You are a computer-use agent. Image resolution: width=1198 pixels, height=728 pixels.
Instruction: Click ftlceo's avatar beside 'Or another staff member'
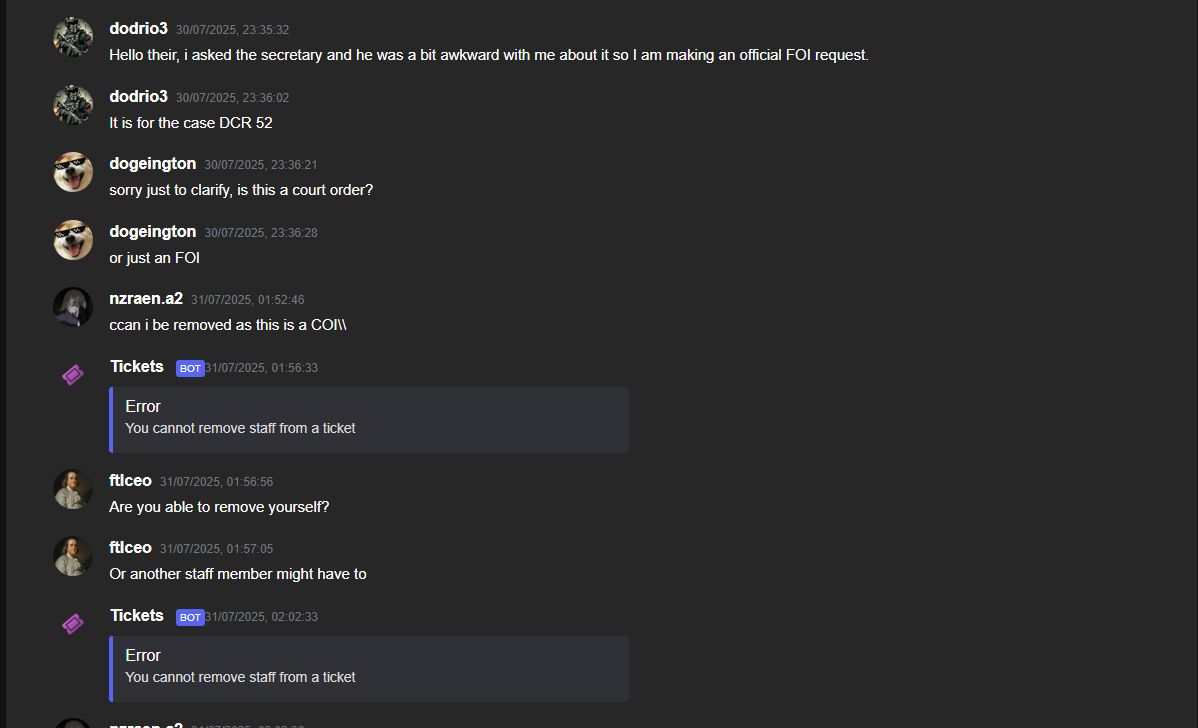[x=73, y=556]
